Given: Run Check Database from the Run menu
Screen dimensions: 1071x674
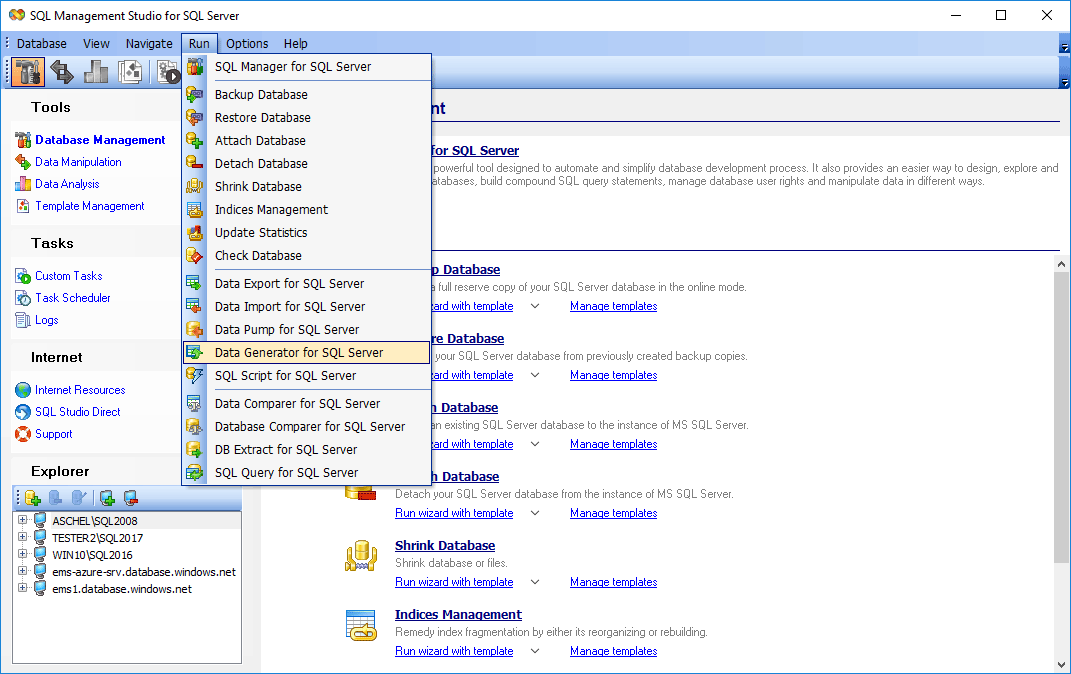Looking at the screenshot, I should coord(307,255).
